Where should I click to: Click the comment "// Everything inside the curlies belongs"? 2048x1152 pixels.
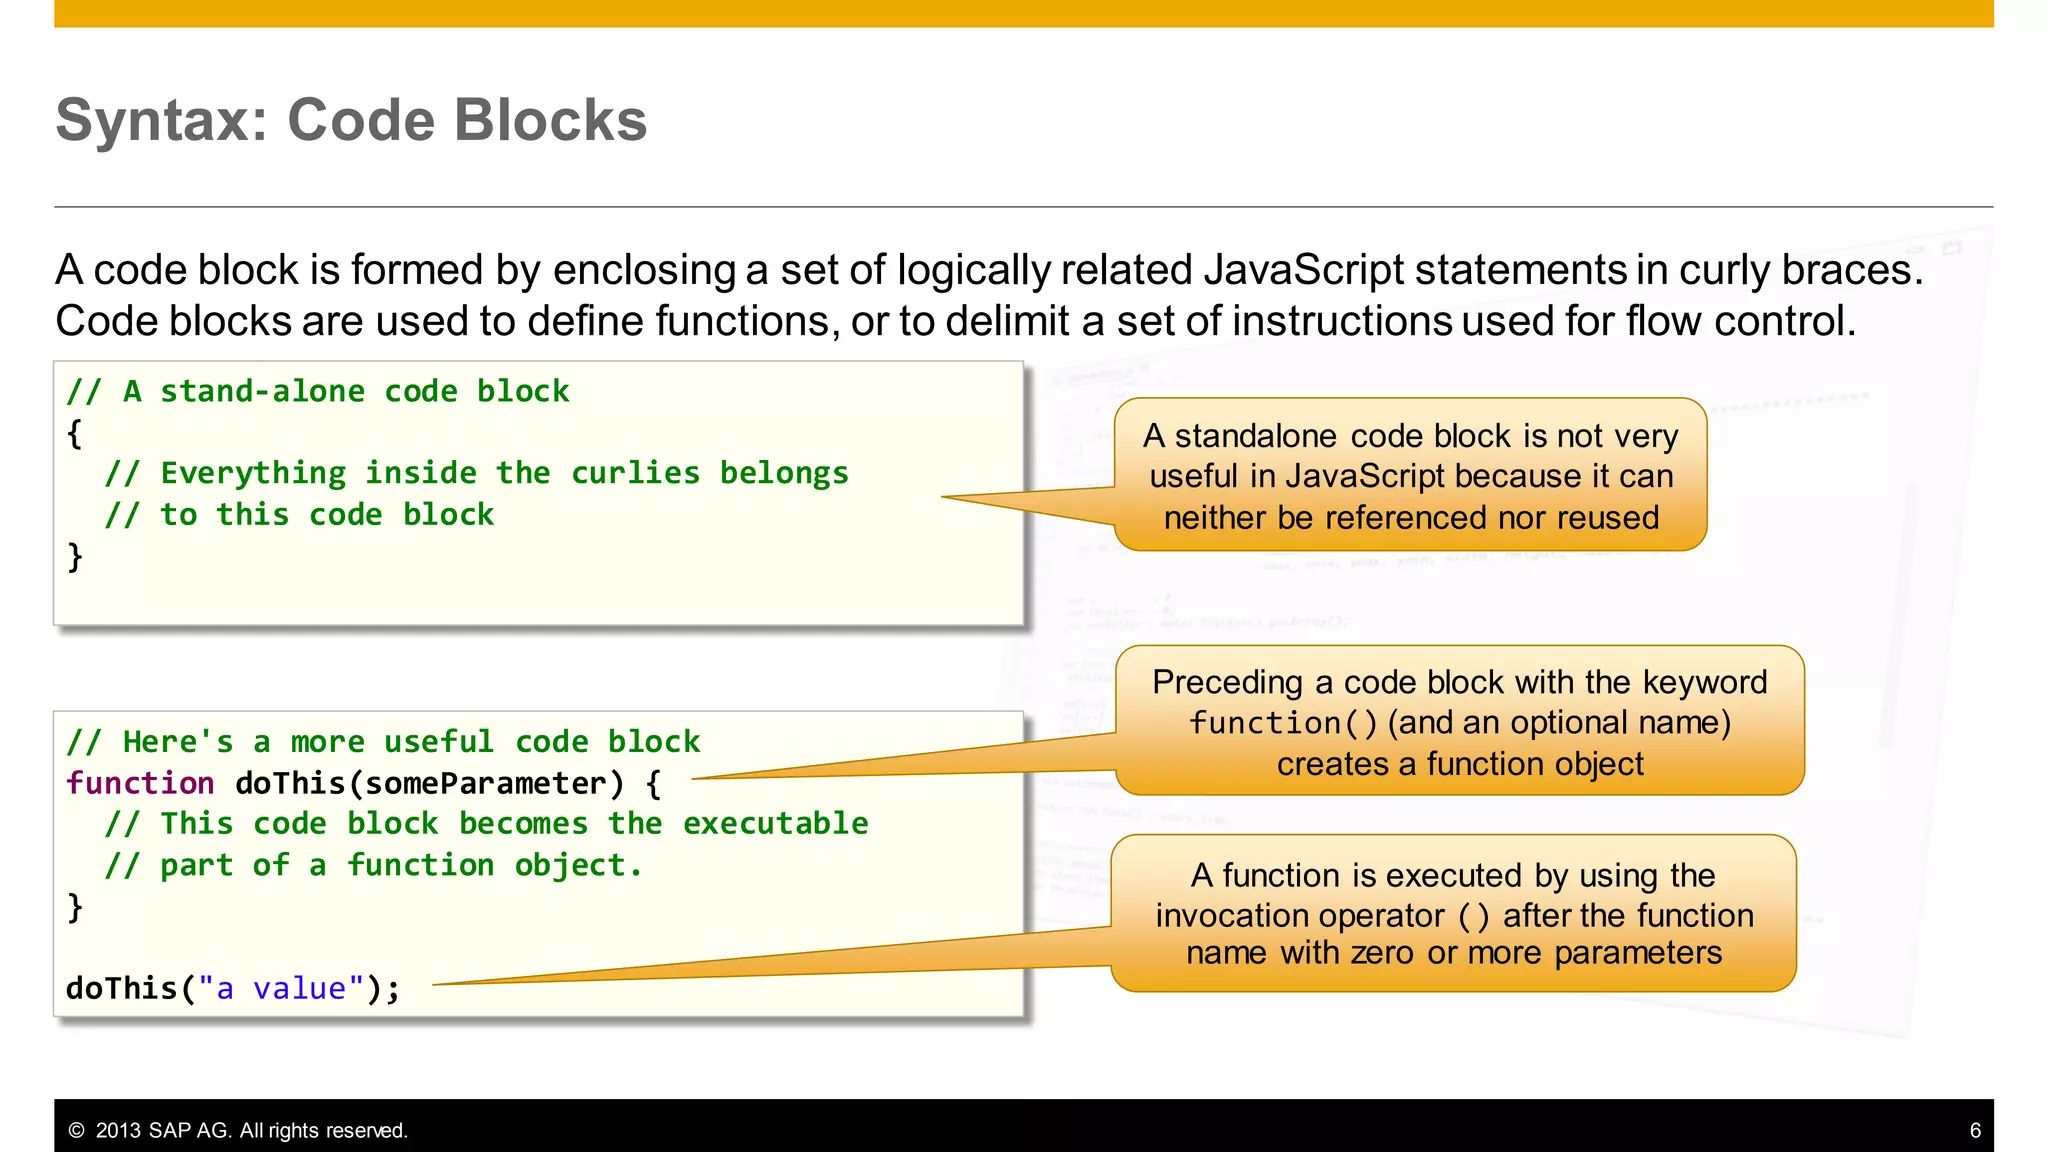point(476,473)
